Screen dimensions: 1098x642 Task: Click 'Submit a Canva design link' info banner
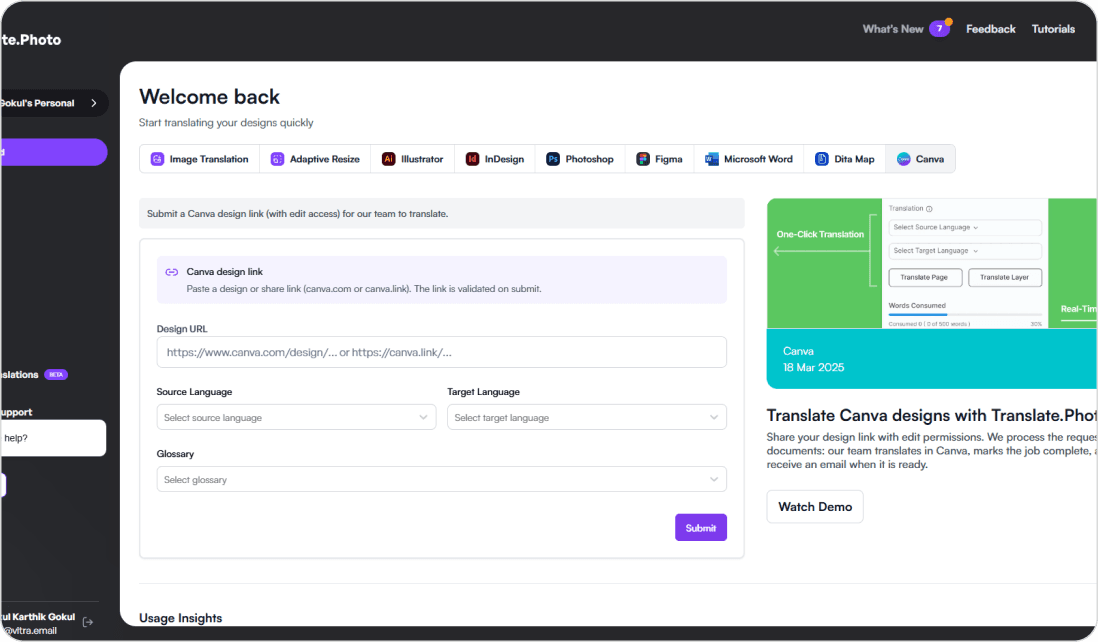tap(441, 214)
